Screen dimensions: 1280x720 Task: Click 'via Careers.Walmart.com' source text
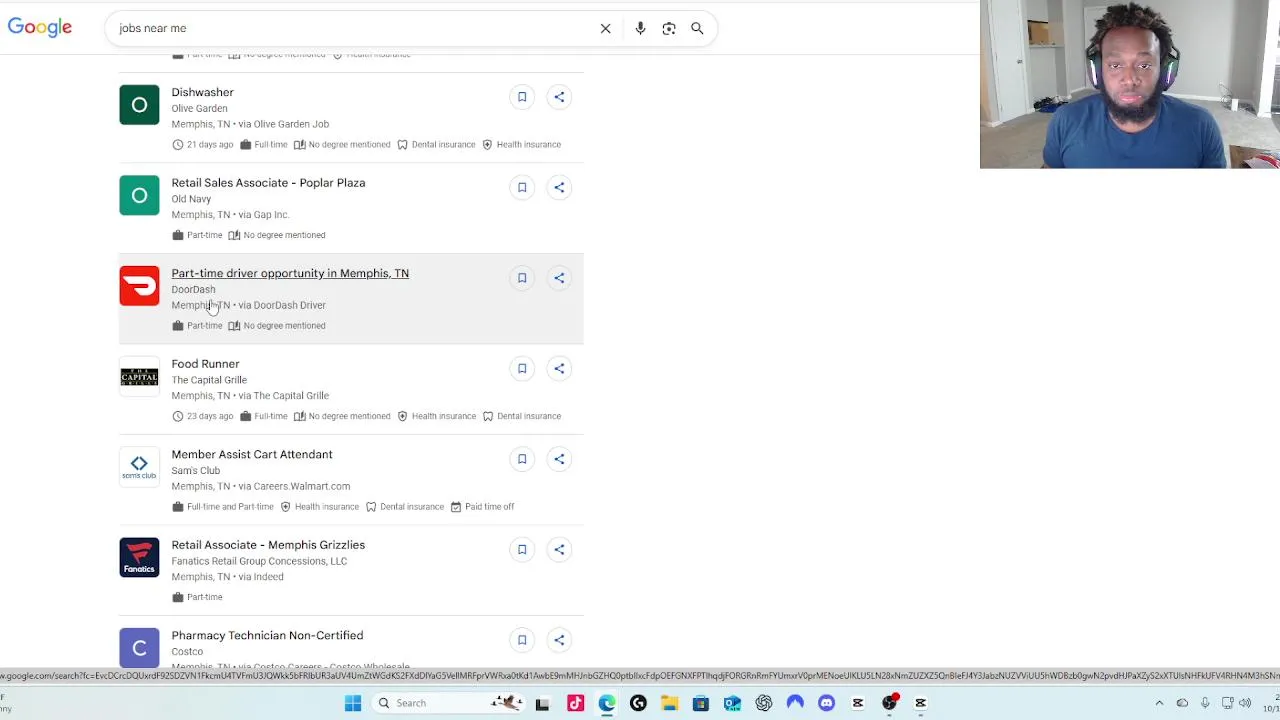[x=294, y=486]
